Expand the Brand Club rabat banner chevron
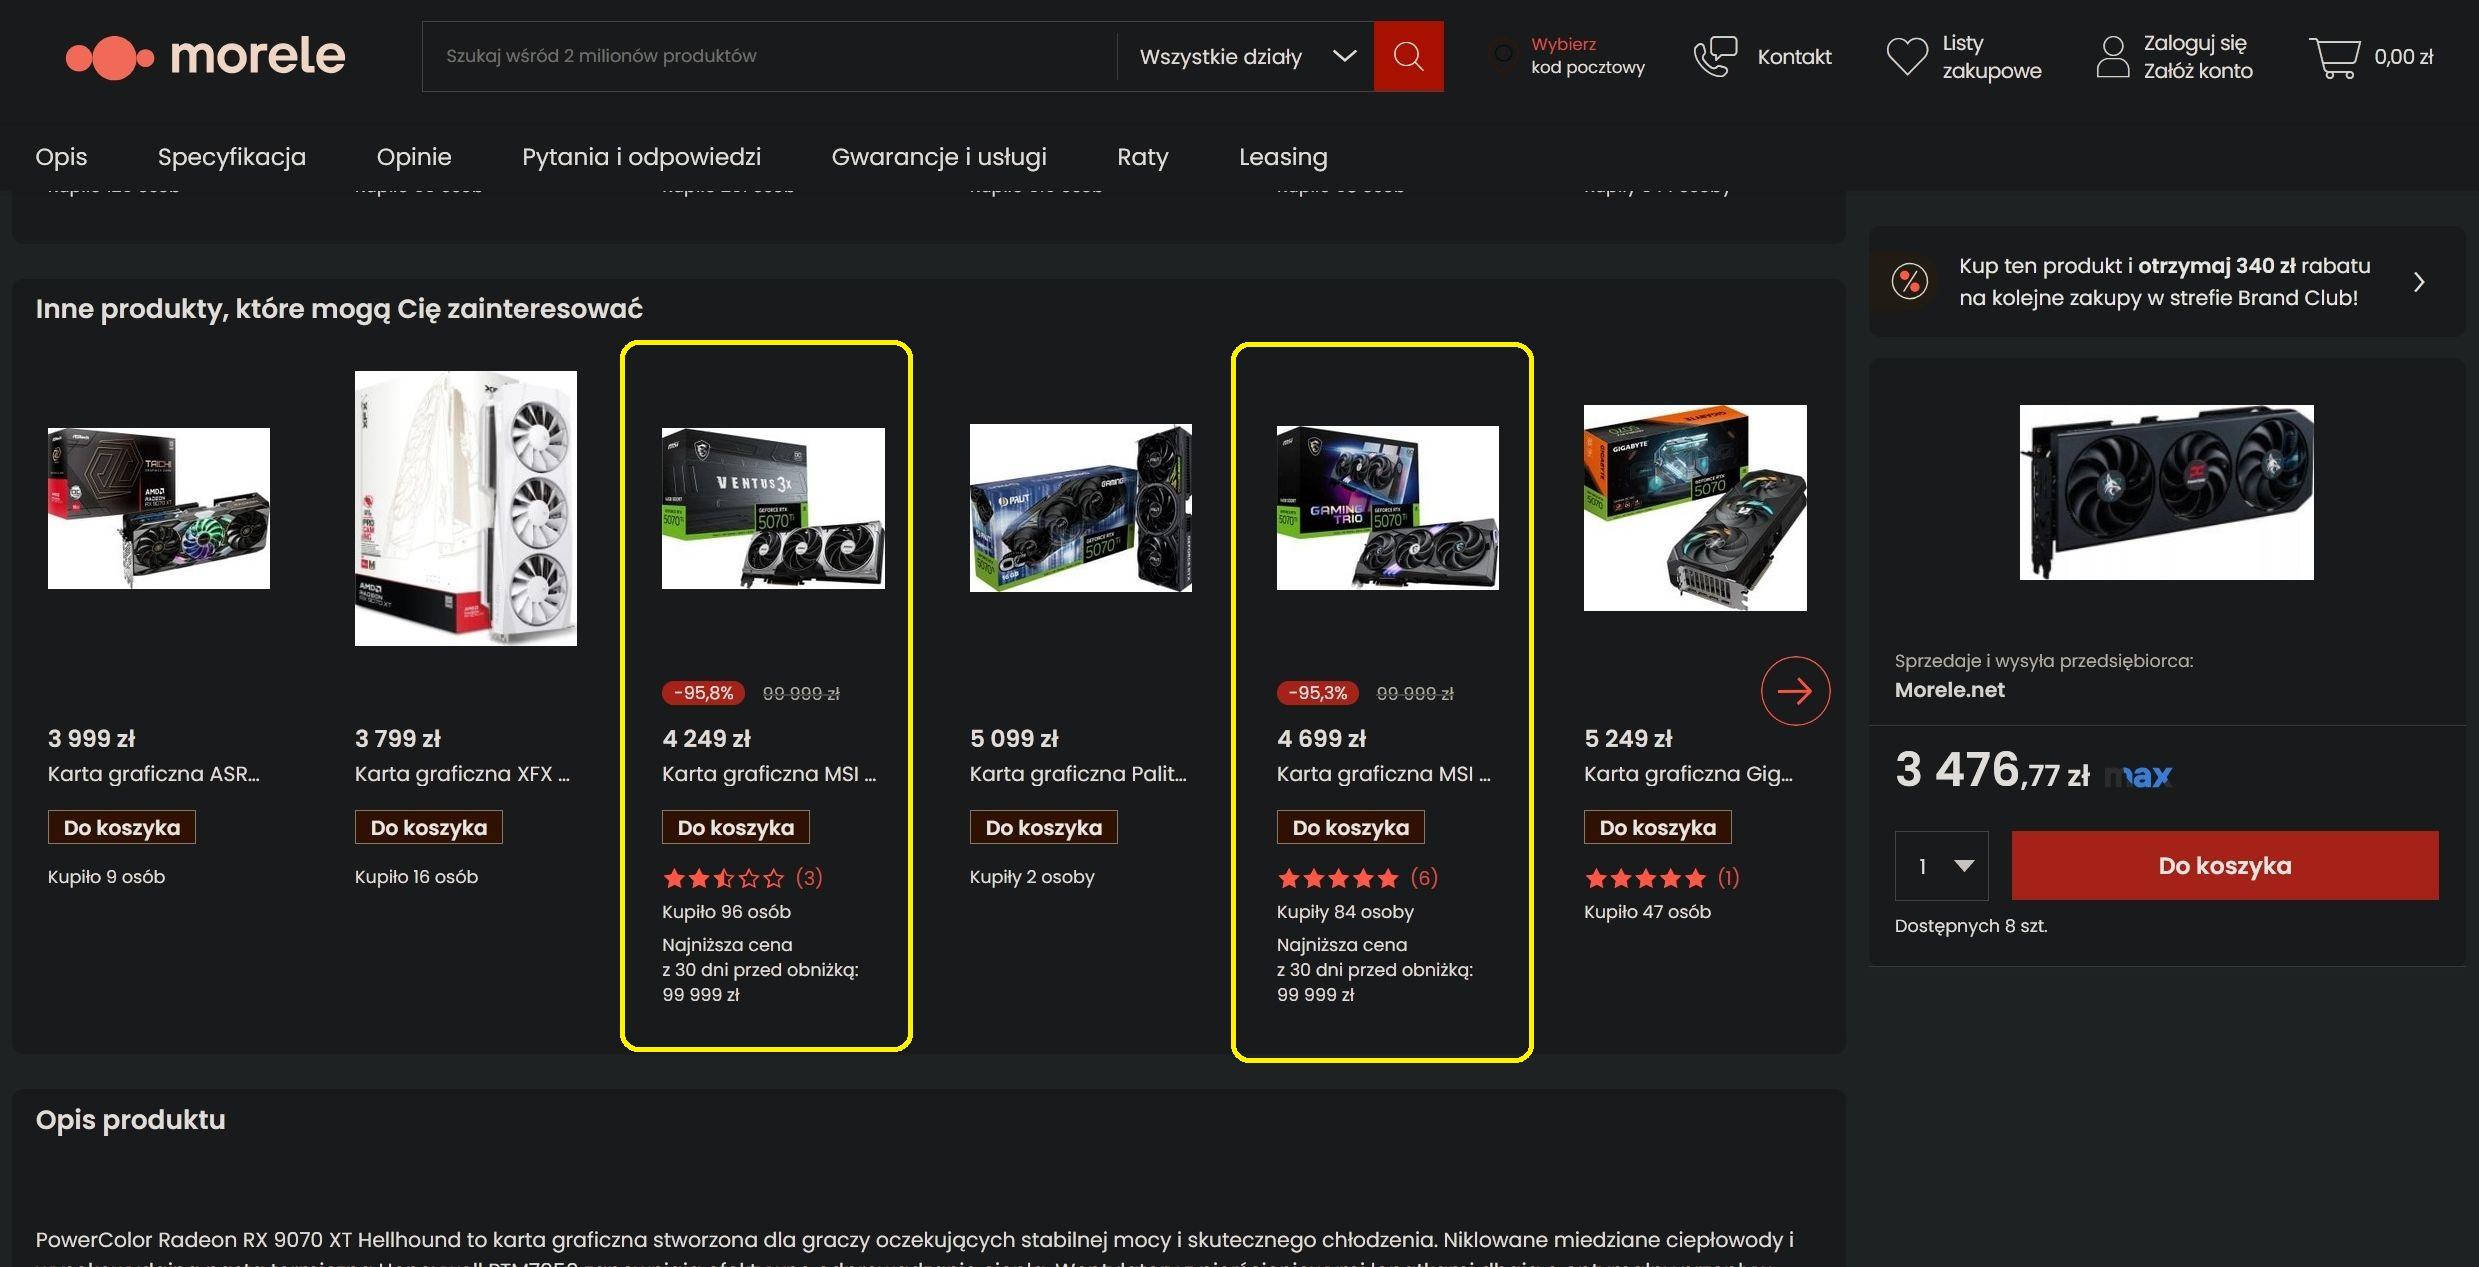 tap(2419, 282)
